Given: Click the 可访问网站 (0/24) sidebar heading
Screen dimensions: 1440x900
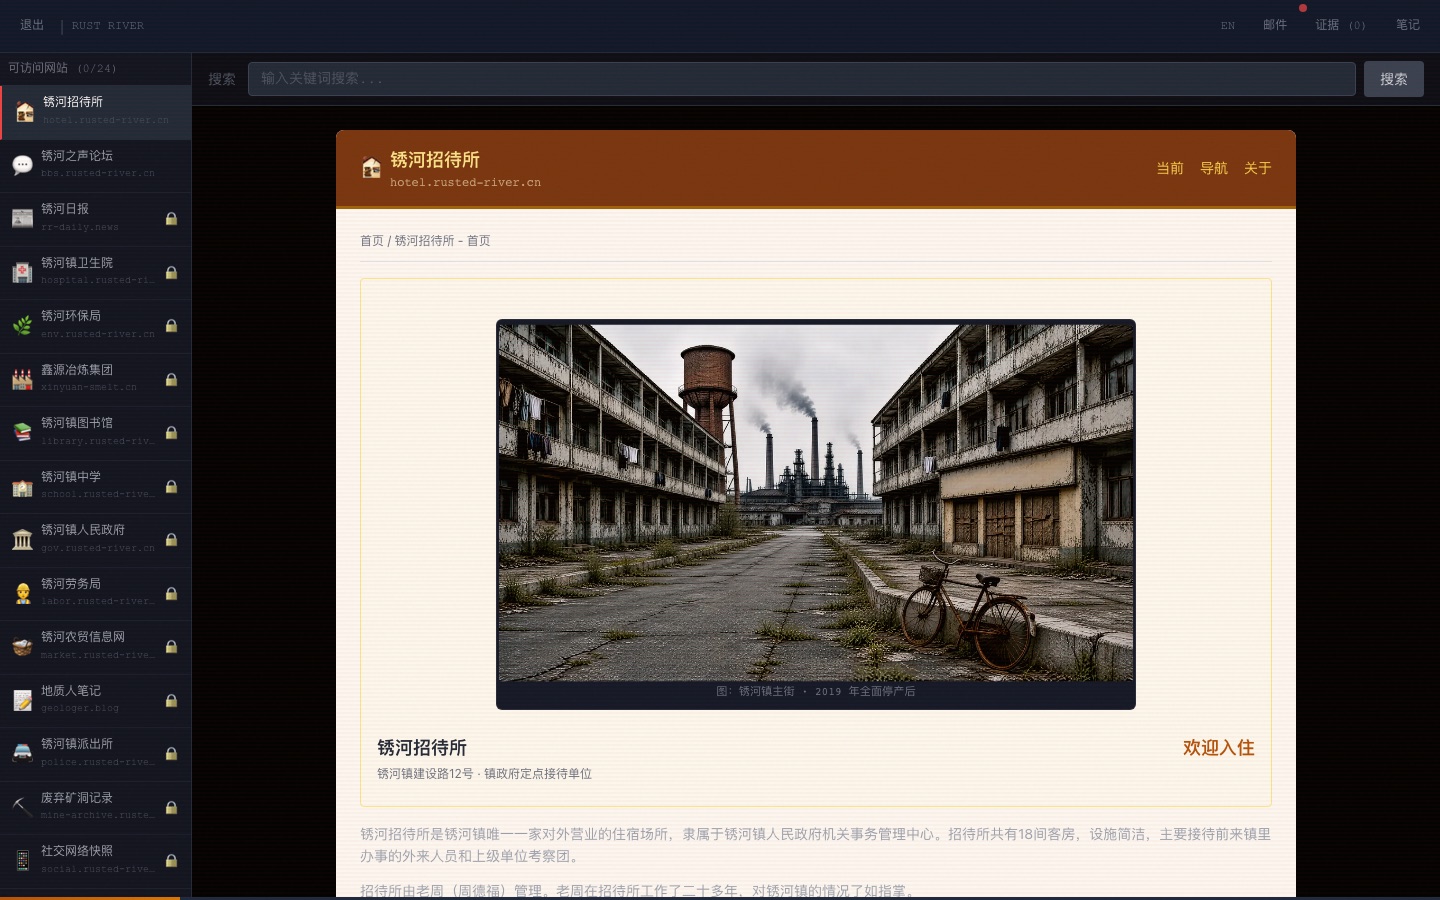Looking at the screenshot, I should (x=62, y=68).
